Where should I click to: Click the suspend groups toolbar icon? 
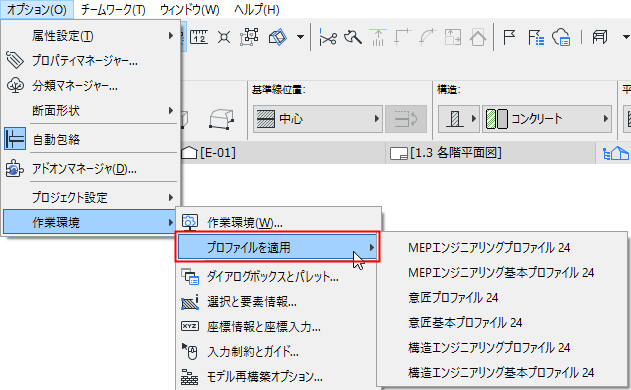tap(250, 37)
